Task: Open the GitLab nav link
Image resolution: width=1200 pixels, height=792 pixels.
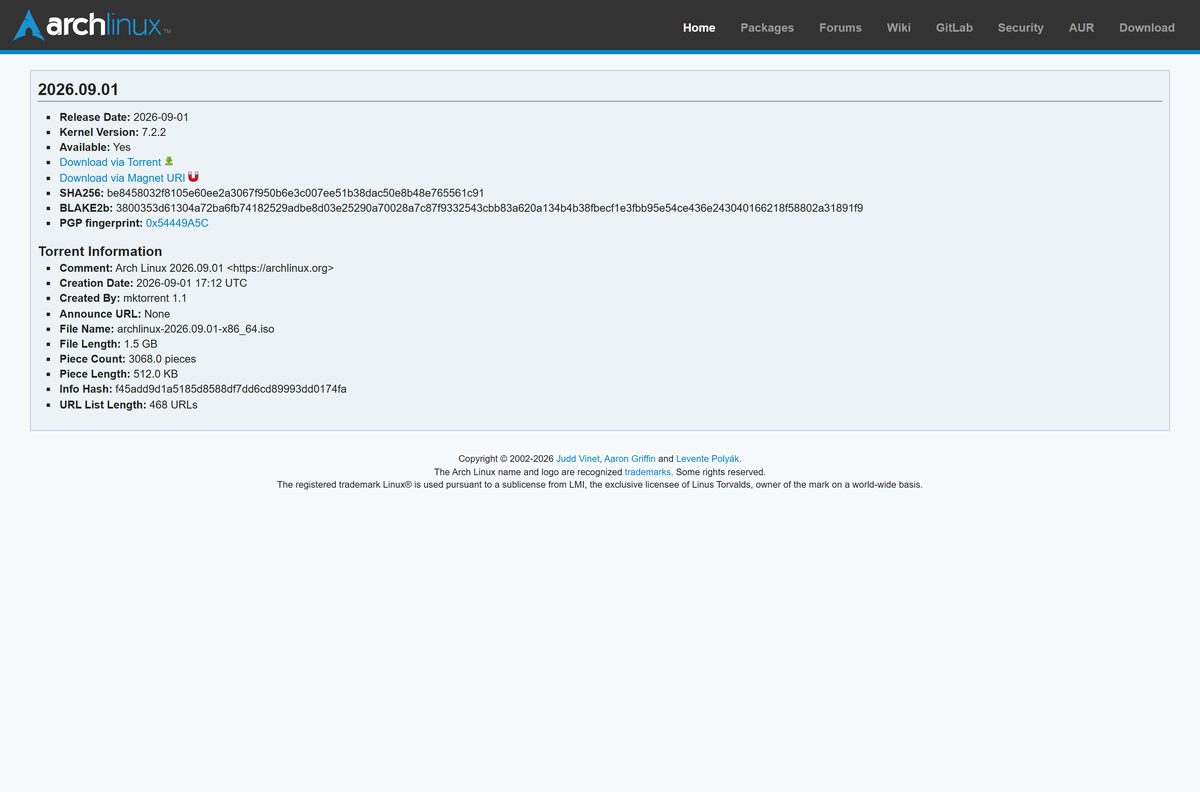Action: tap(954, 27)
